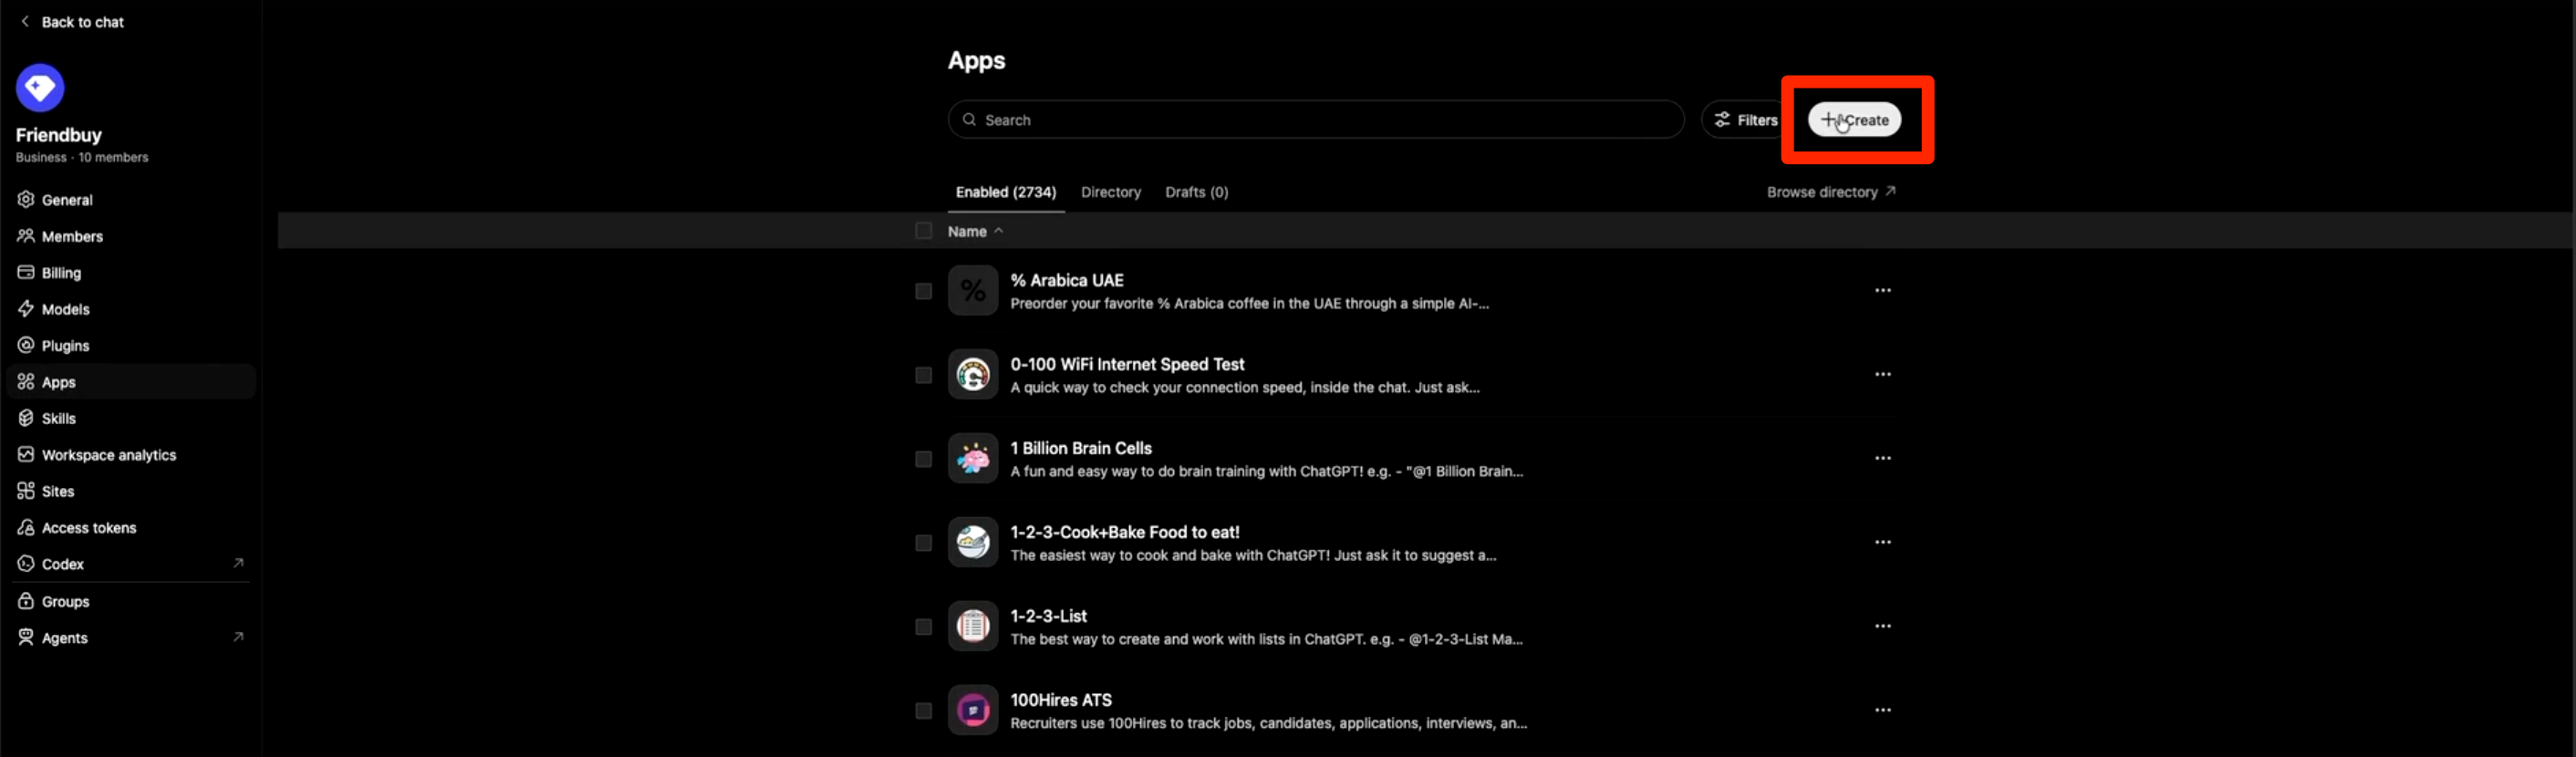
Task: Tick the 1 Billion Brain Cells checkbox
Action: click(x=923, y=459)
